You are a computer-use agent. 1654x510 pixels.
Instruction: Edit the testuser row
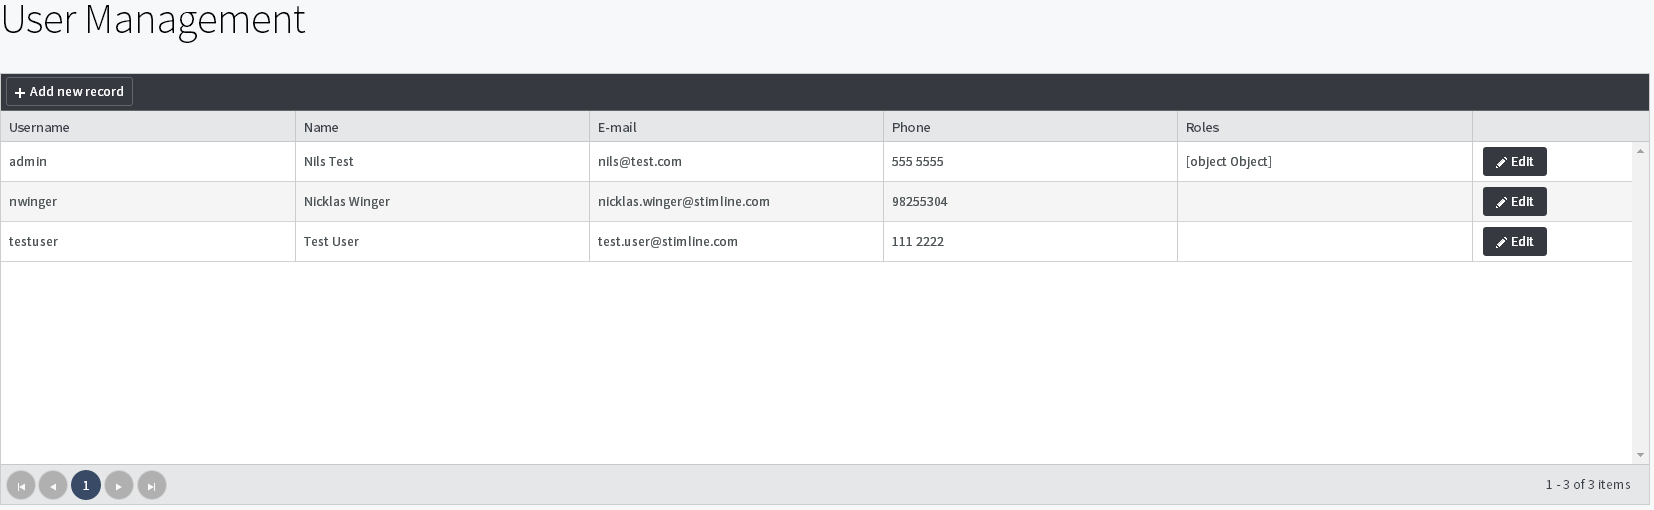[1514, 242]
